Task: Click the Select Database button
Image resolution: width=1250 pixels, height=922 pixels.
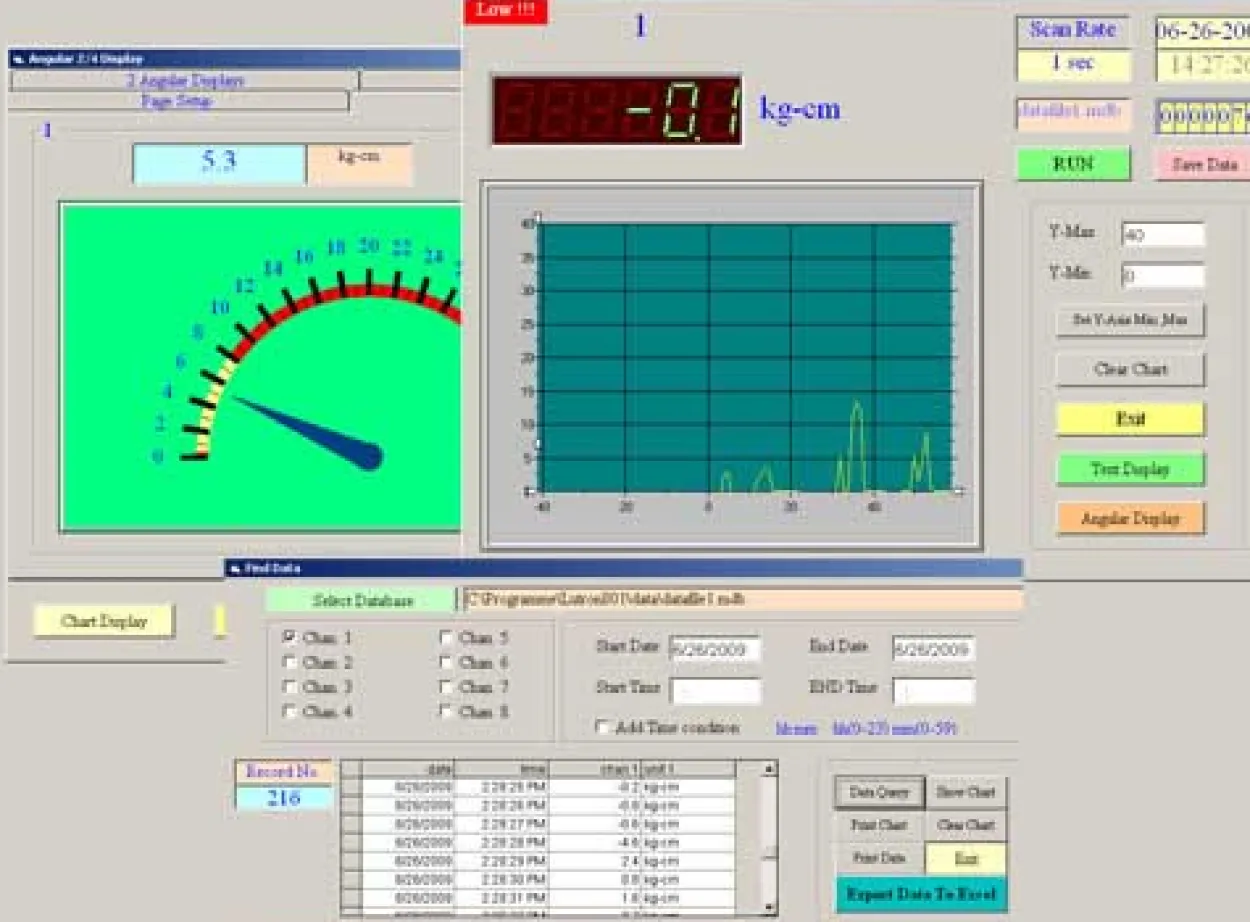Action: click(362, 600)
